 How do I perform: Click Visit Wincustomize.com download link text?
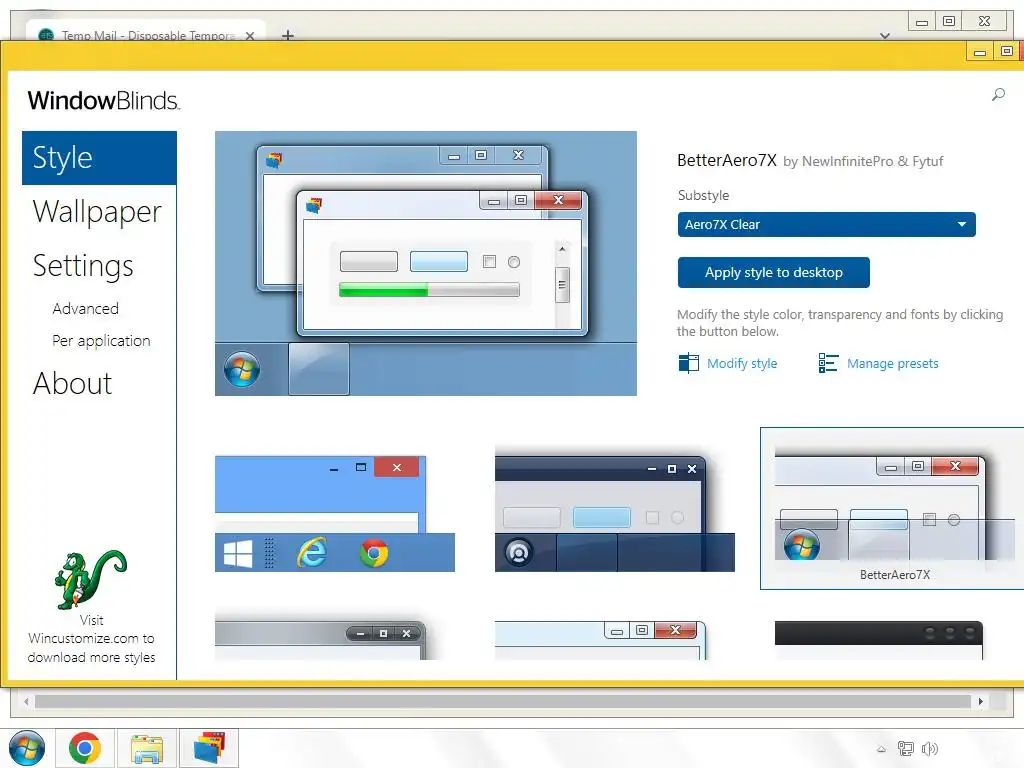point(91,639)
